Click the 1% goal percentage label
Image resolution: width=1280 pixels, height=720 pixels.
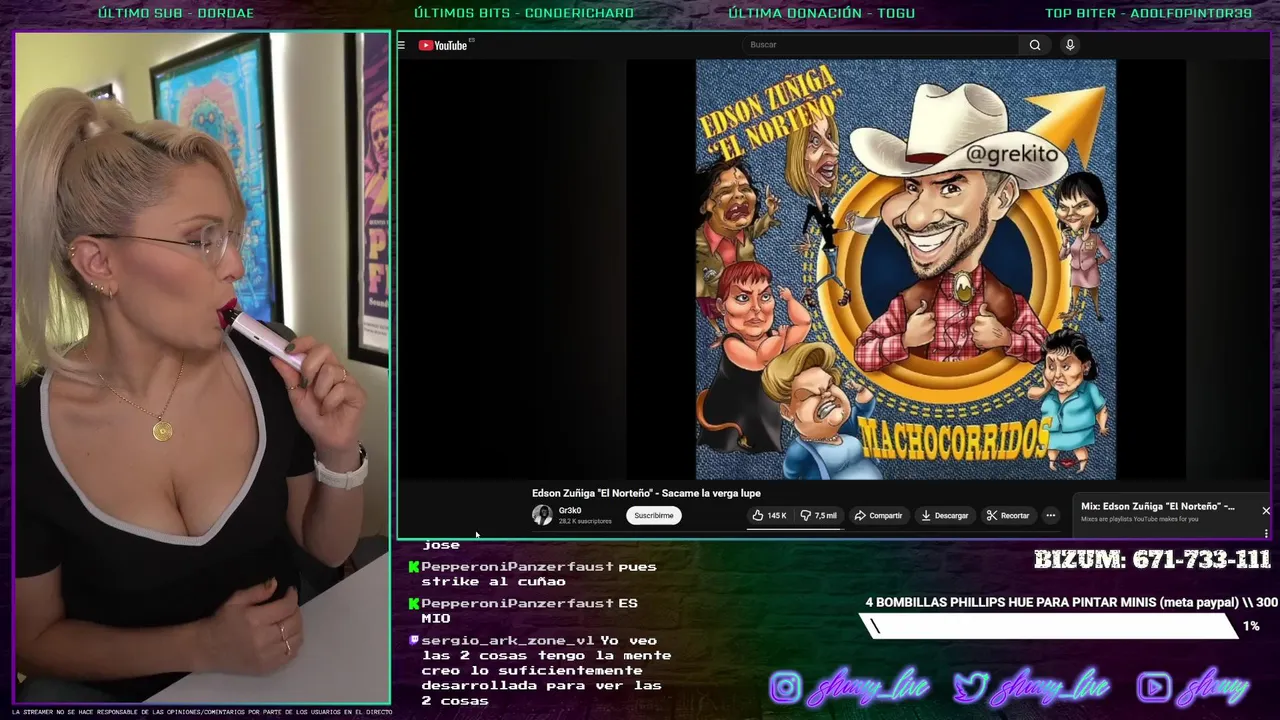(1251, 626)
